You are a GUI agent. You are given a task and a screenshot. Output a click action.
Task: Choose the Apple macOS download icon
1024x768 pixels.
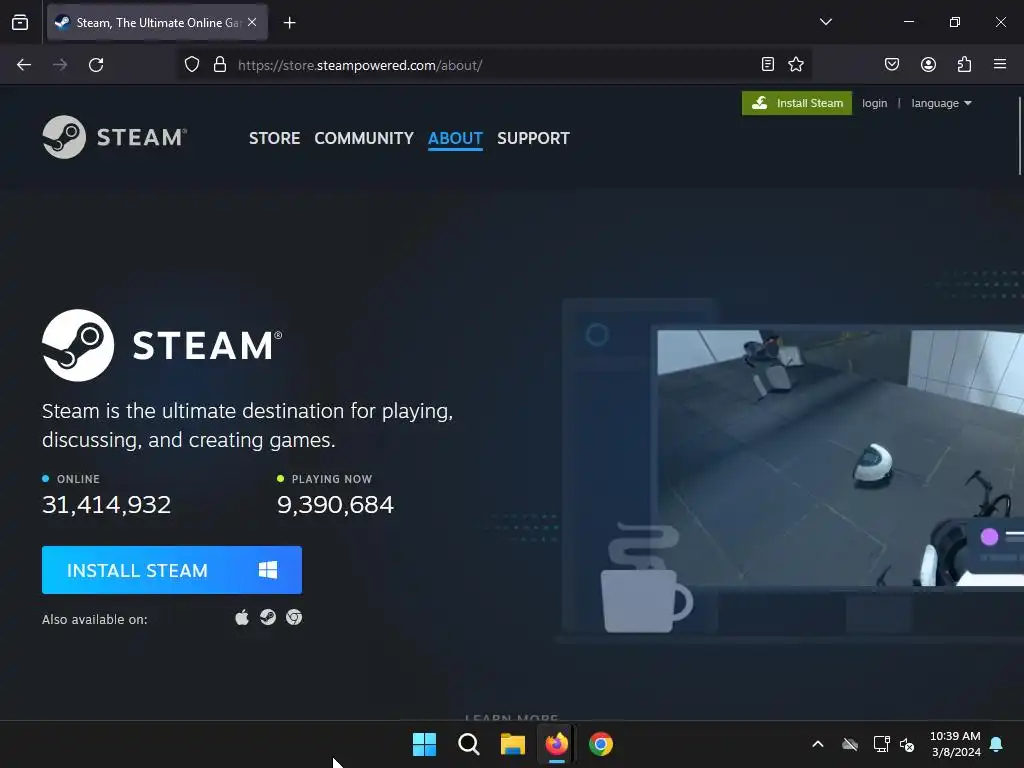(x=242, y=617)
